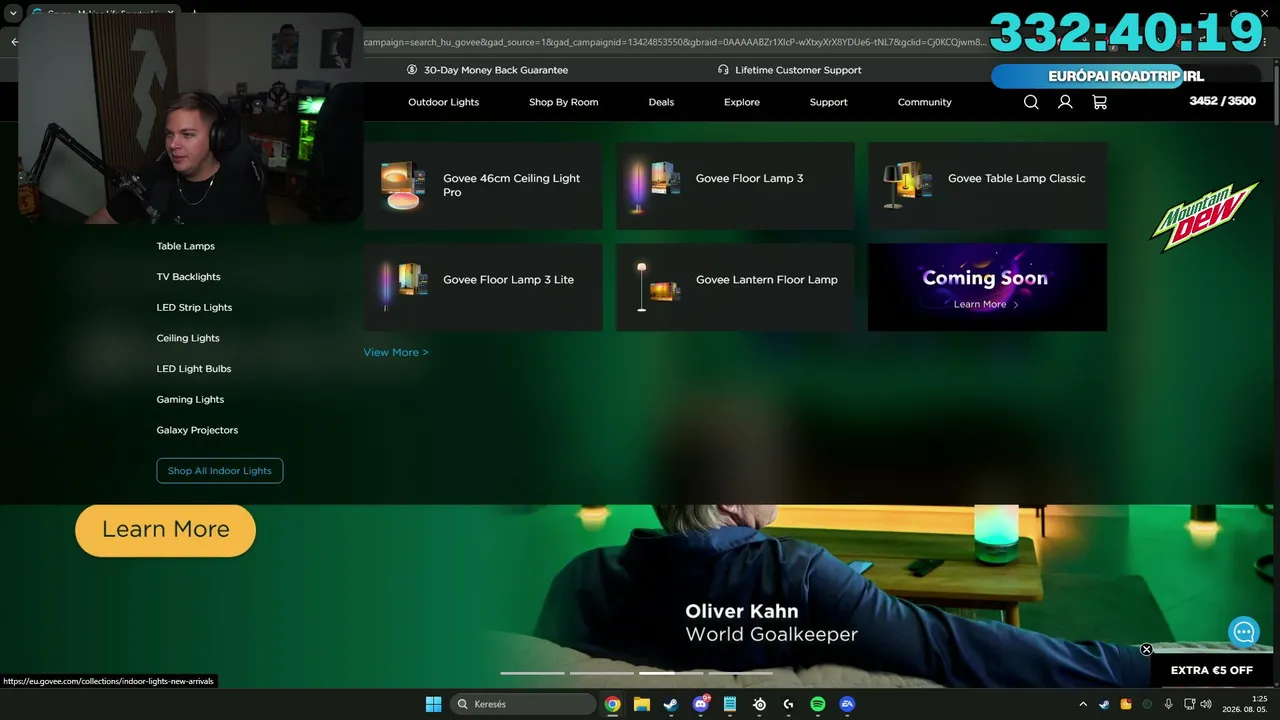1280x720 pixels.
Task: Click the Extra €5 Off offer tab
Action: click(1212, 670)
